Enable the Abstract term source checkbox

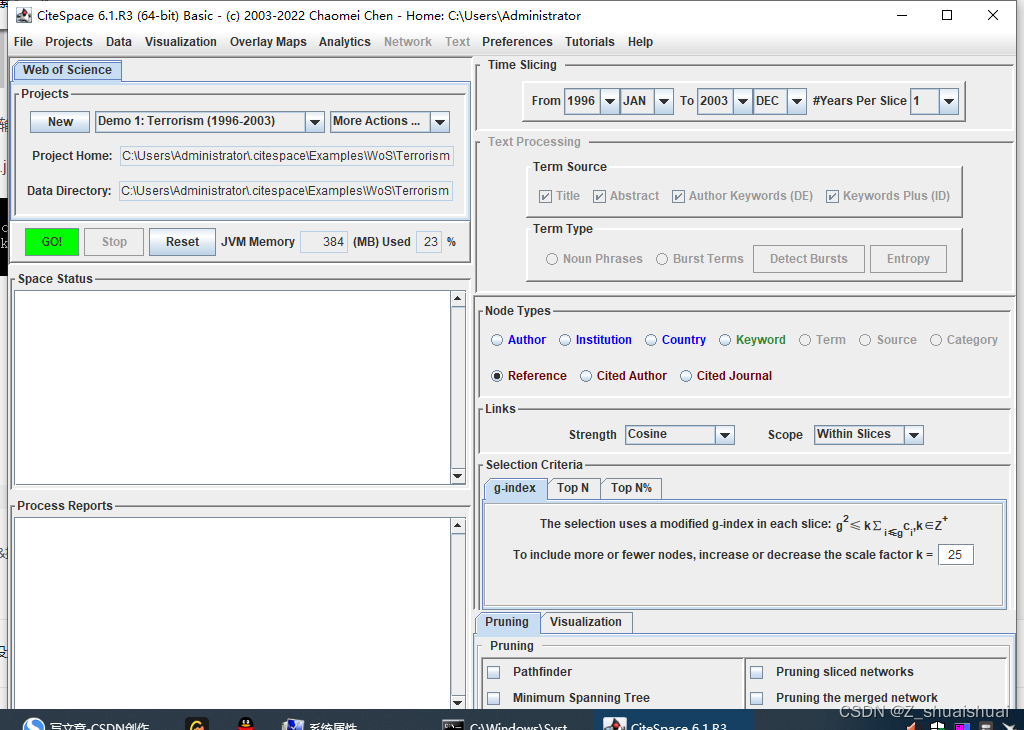tap(598, 195)
